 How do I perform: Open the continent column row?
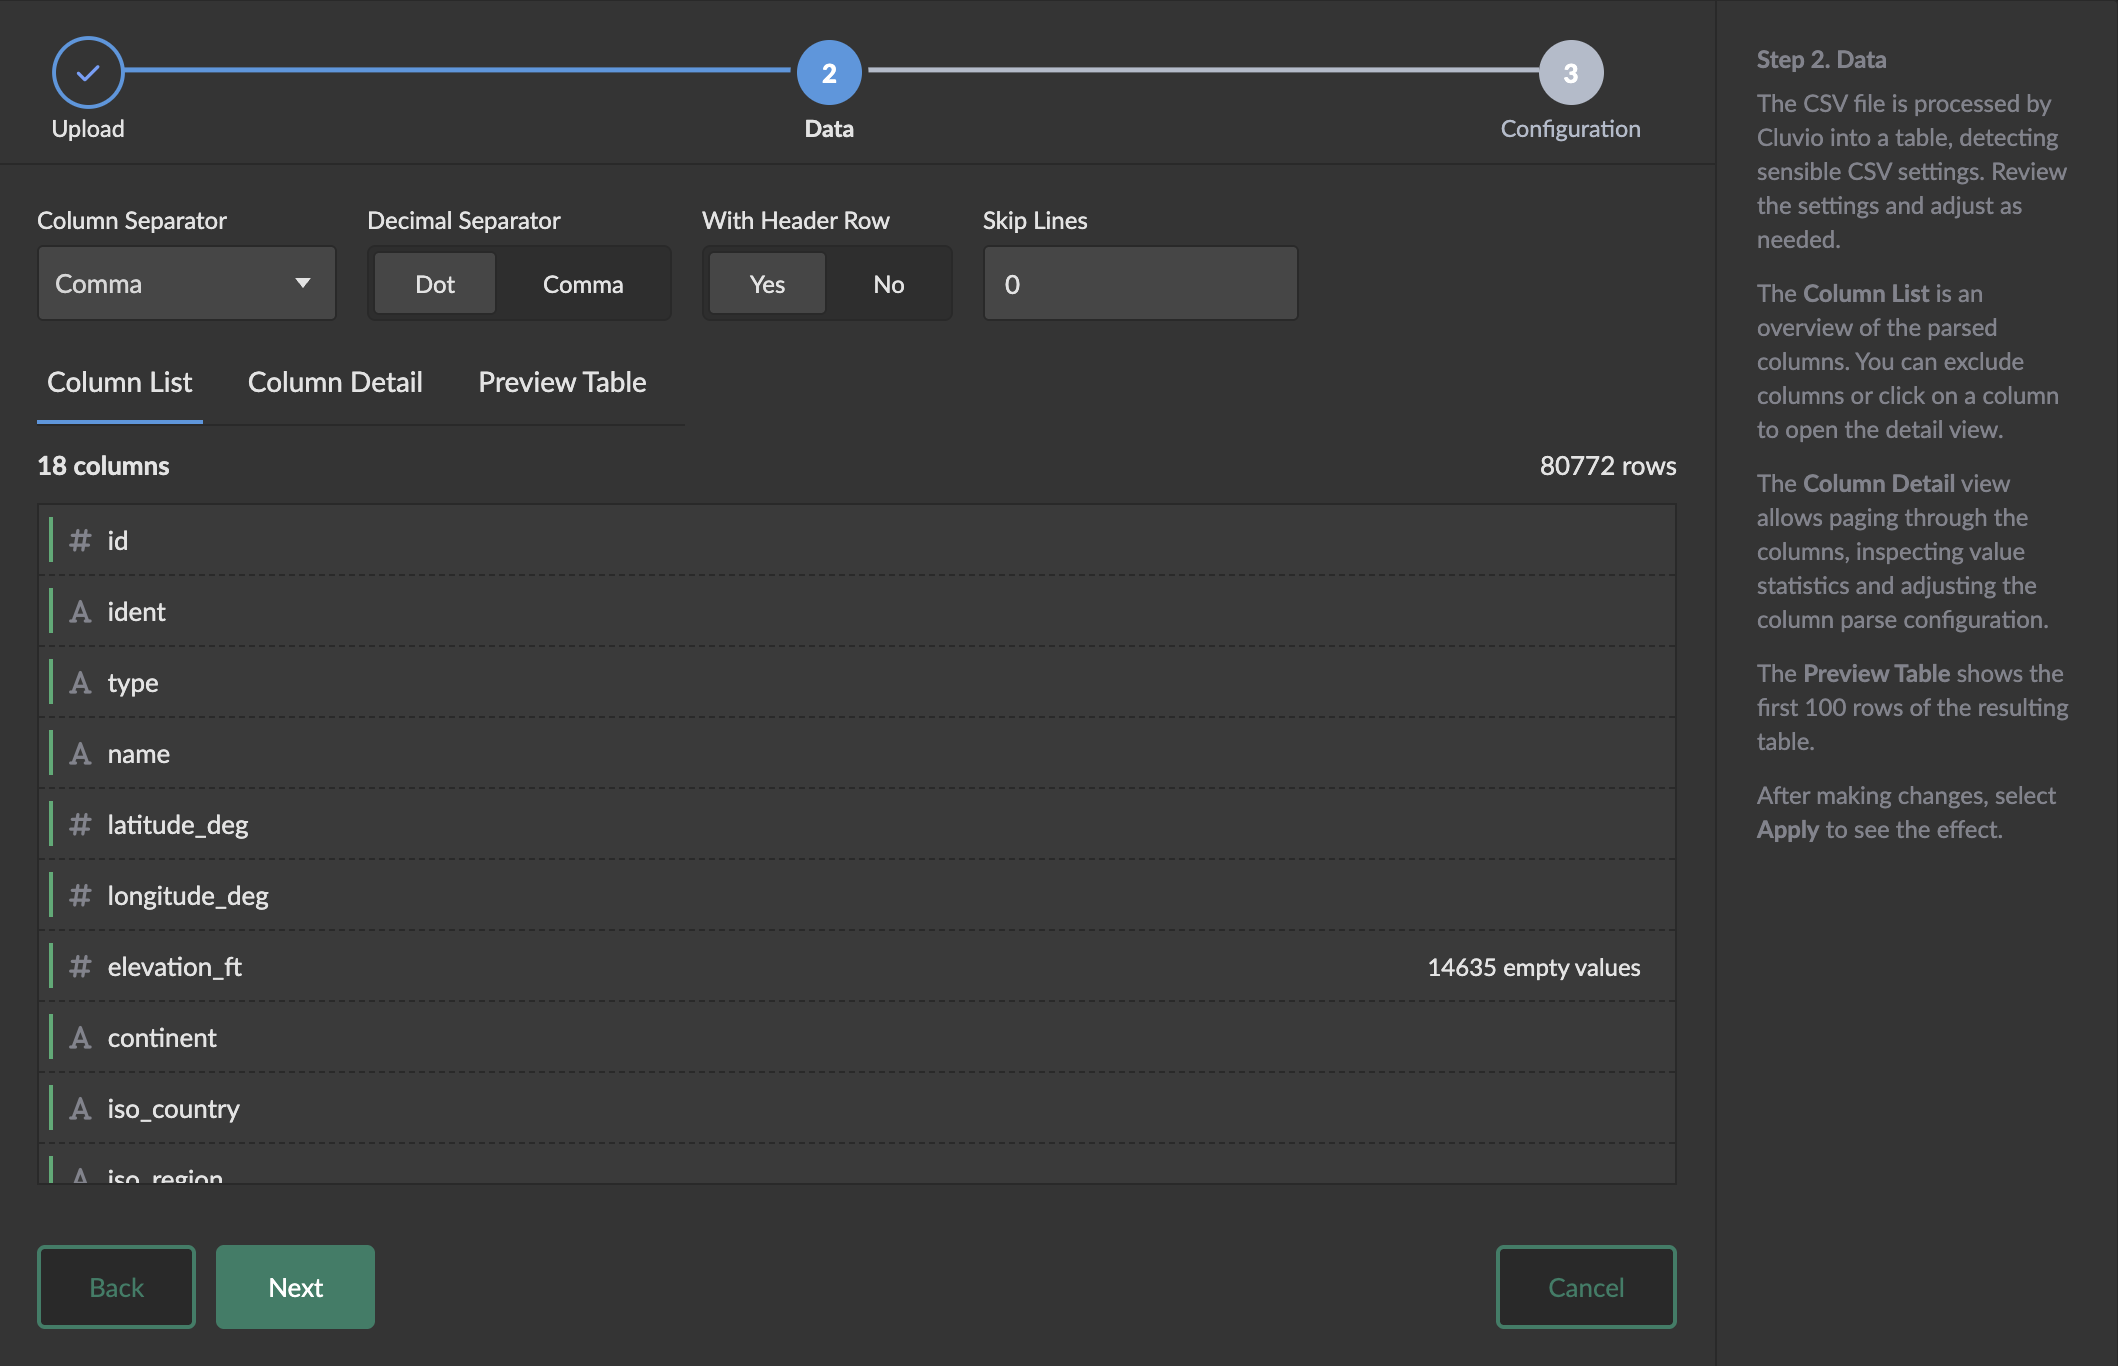tap(162, 1038)
